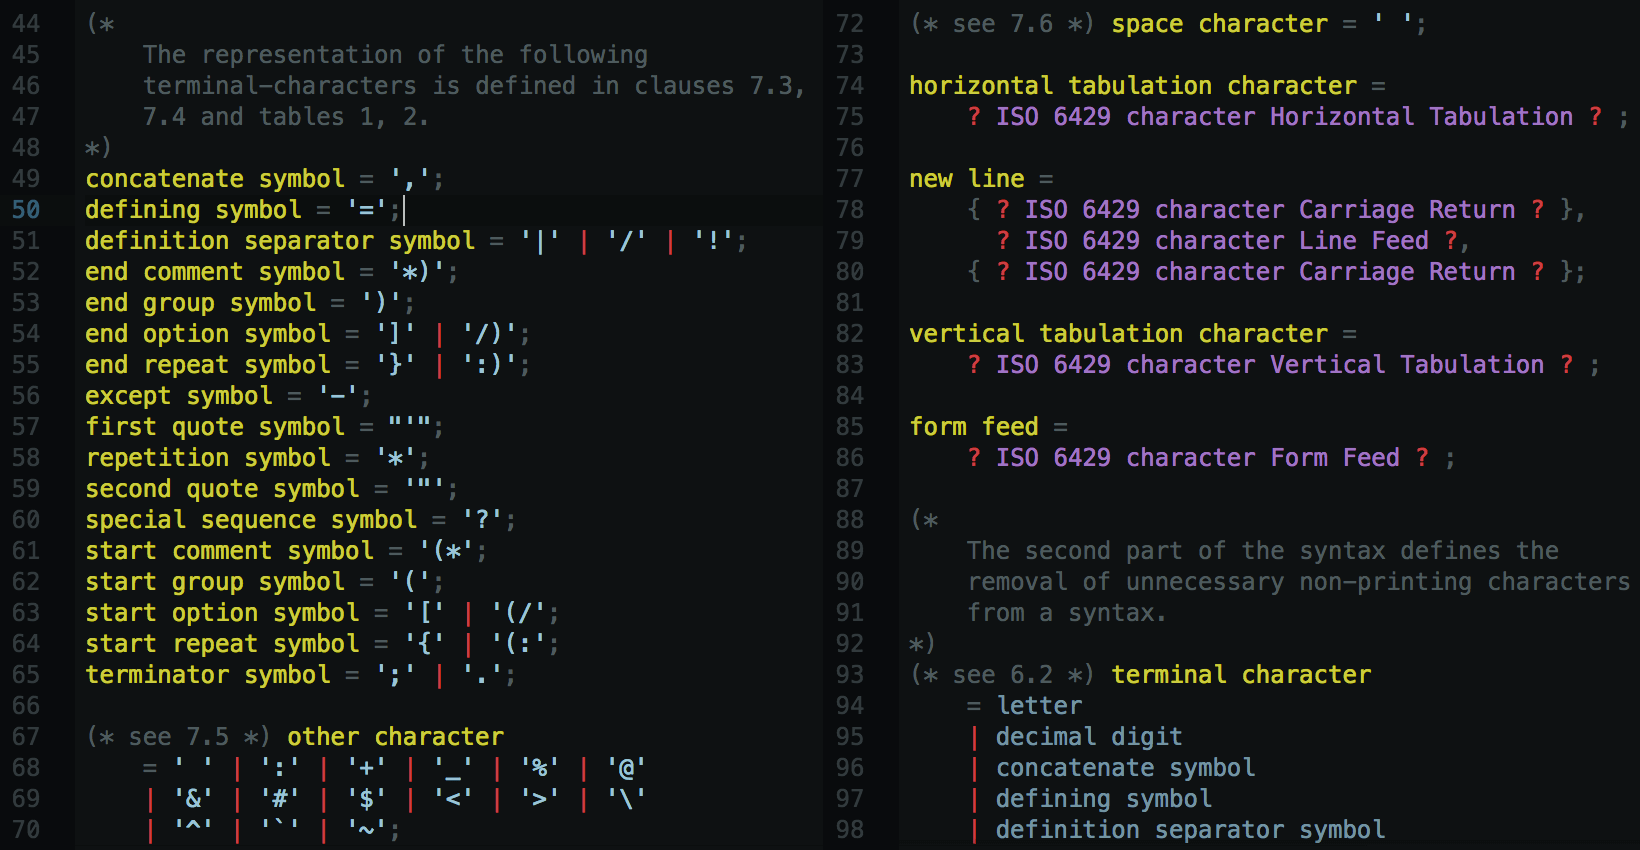Click line number 93 in right gutter

tap(850, 674)
